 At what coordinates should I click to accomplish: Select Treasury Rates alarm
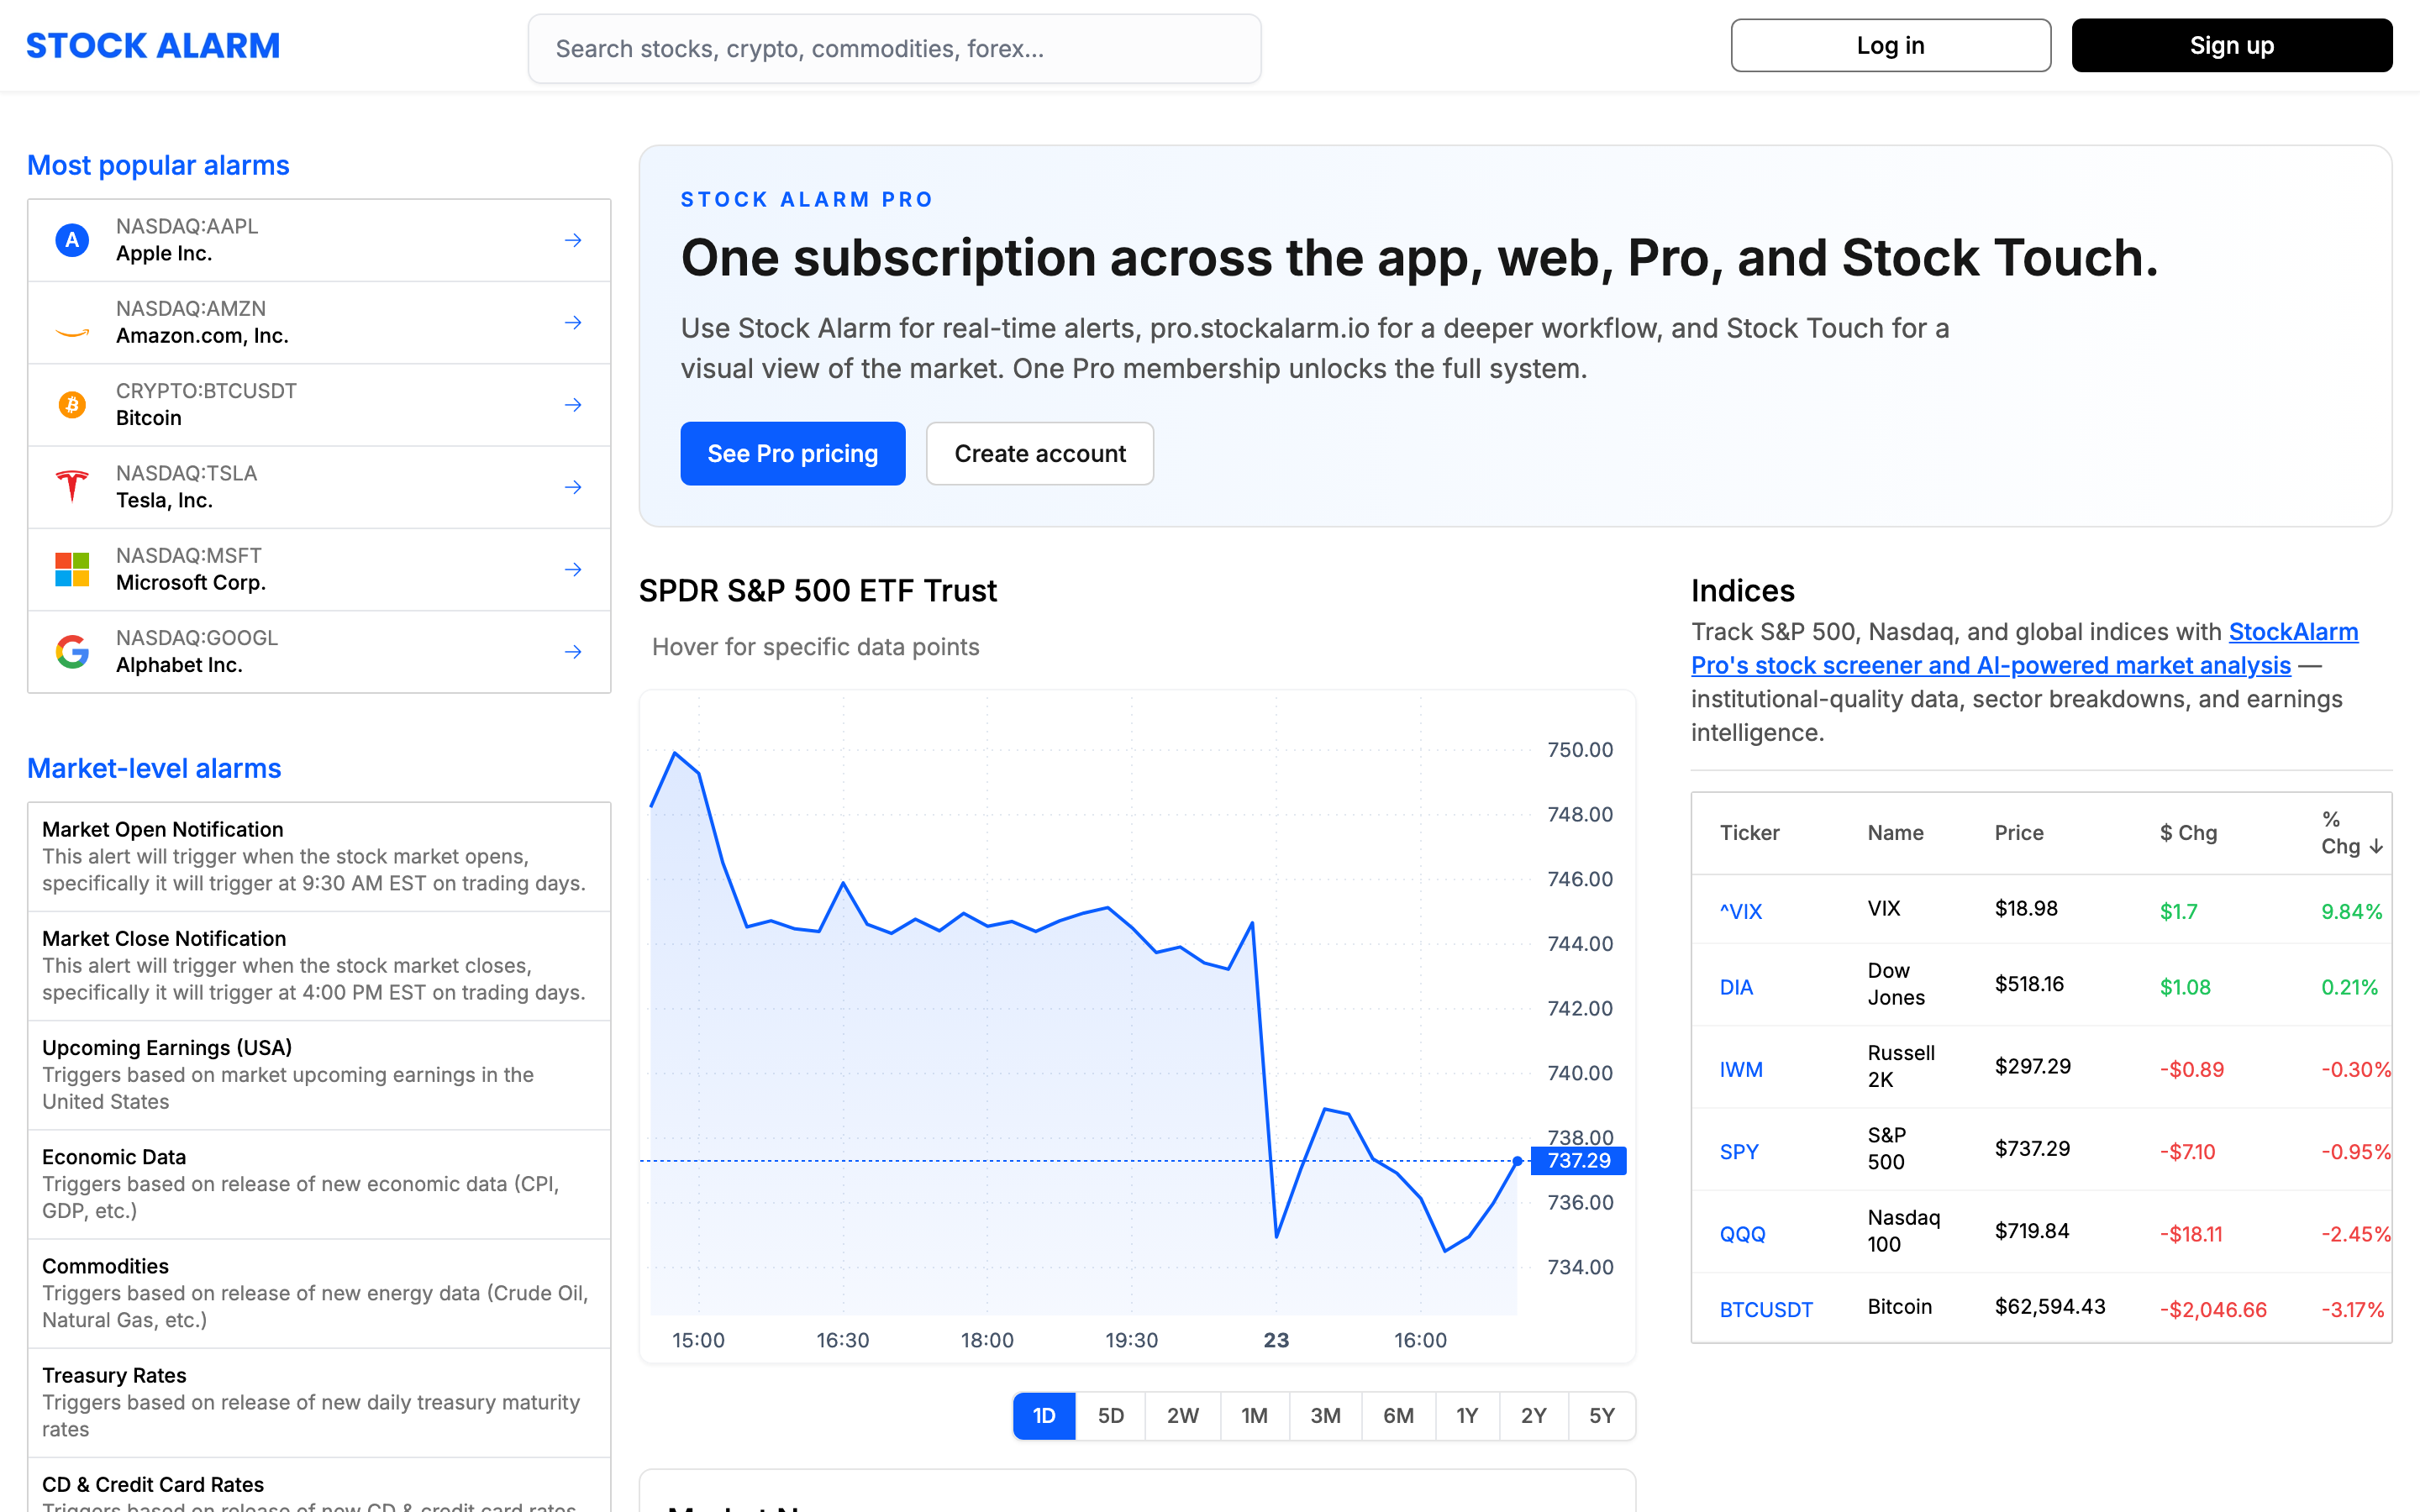319,1402
